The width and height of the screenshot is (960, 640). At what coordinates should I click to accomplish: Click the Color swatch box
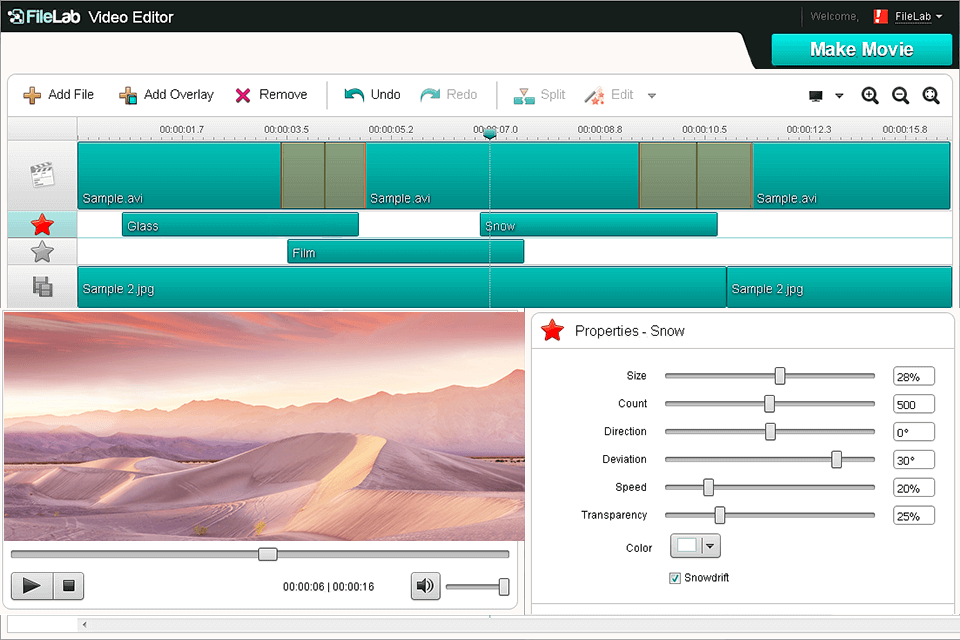686,546
